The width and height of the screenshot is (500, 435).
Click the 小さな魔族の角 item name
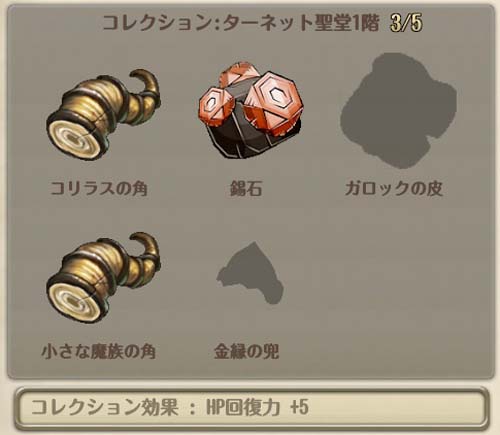[99, 351]
